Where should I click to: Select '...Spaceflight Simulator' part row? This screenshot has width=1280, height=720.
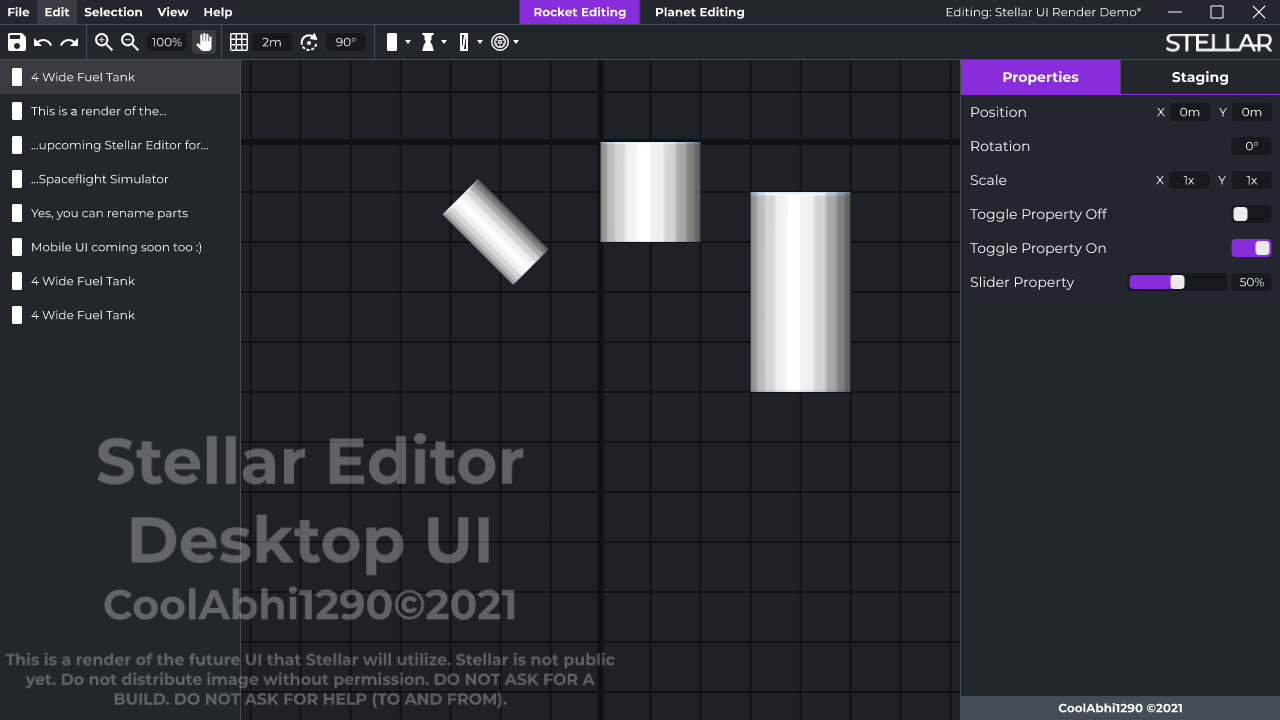tap(120, 179)
